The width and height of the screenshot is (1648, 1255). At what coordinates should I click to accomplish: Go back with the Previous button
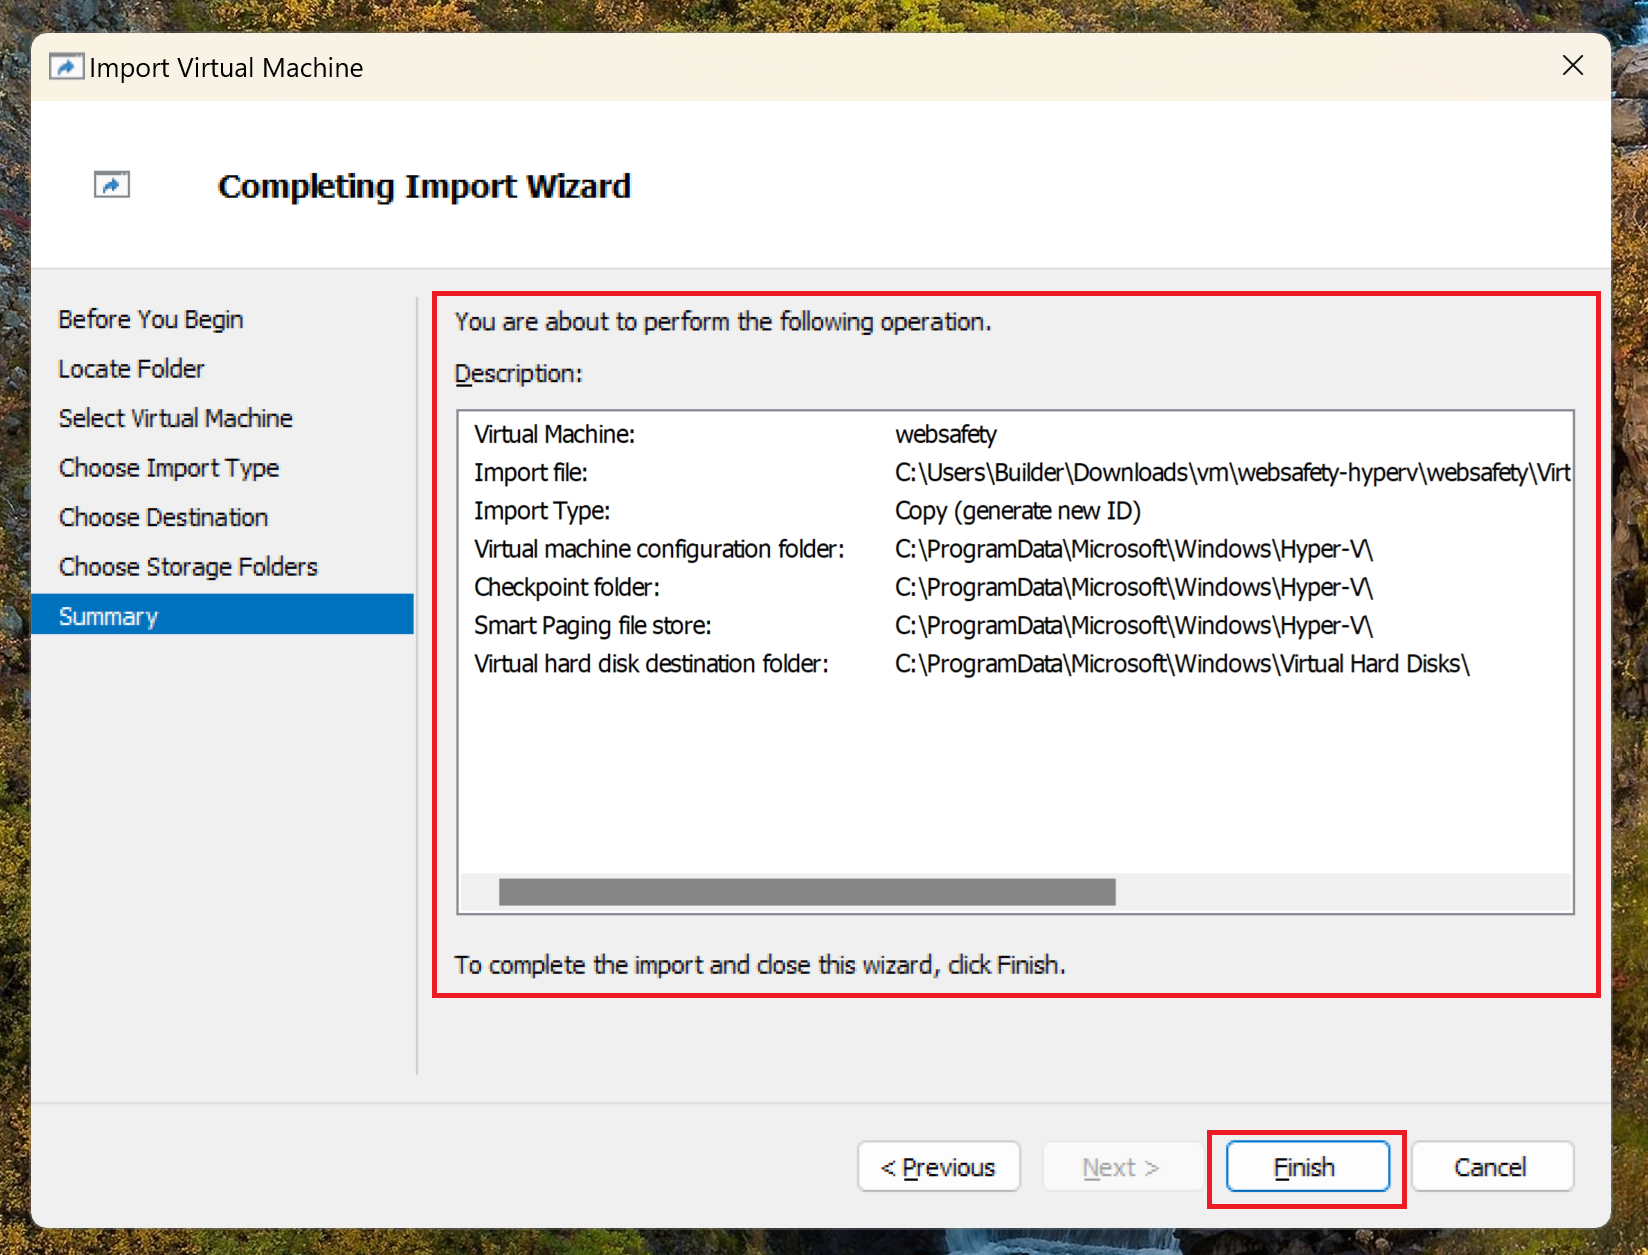[939, 1167]
